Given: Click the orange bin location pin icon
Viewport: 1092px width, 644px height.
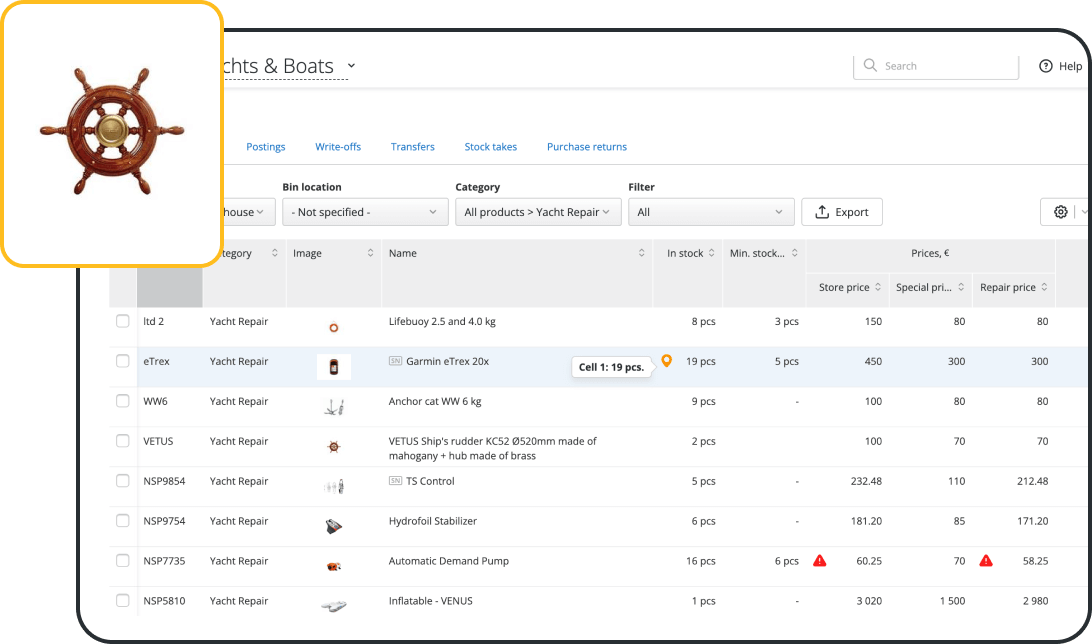Looking at the screenshot, I should click(x=667, y=361).
